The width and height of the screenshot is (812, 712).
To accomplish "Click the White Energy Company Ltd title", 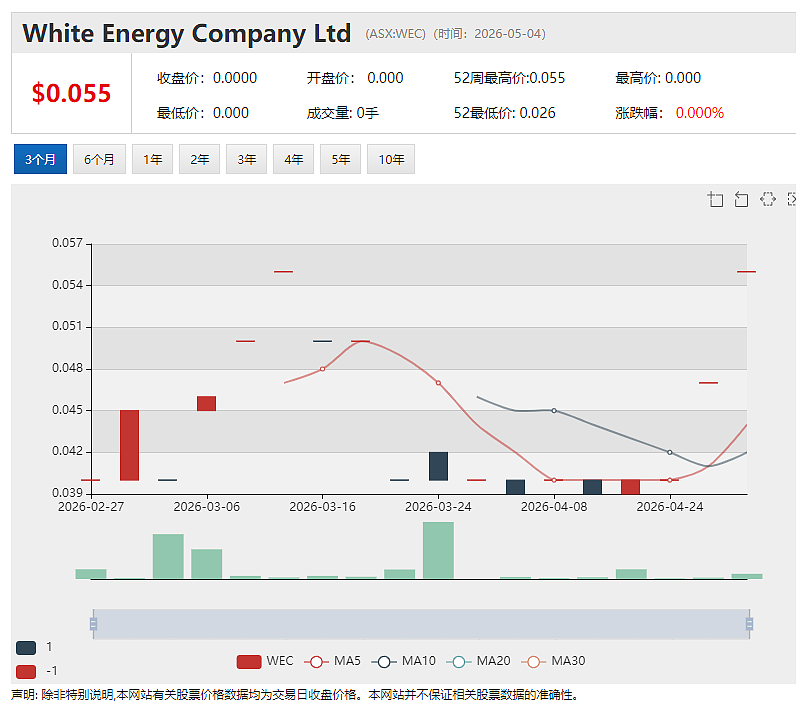I will [186, 34].
